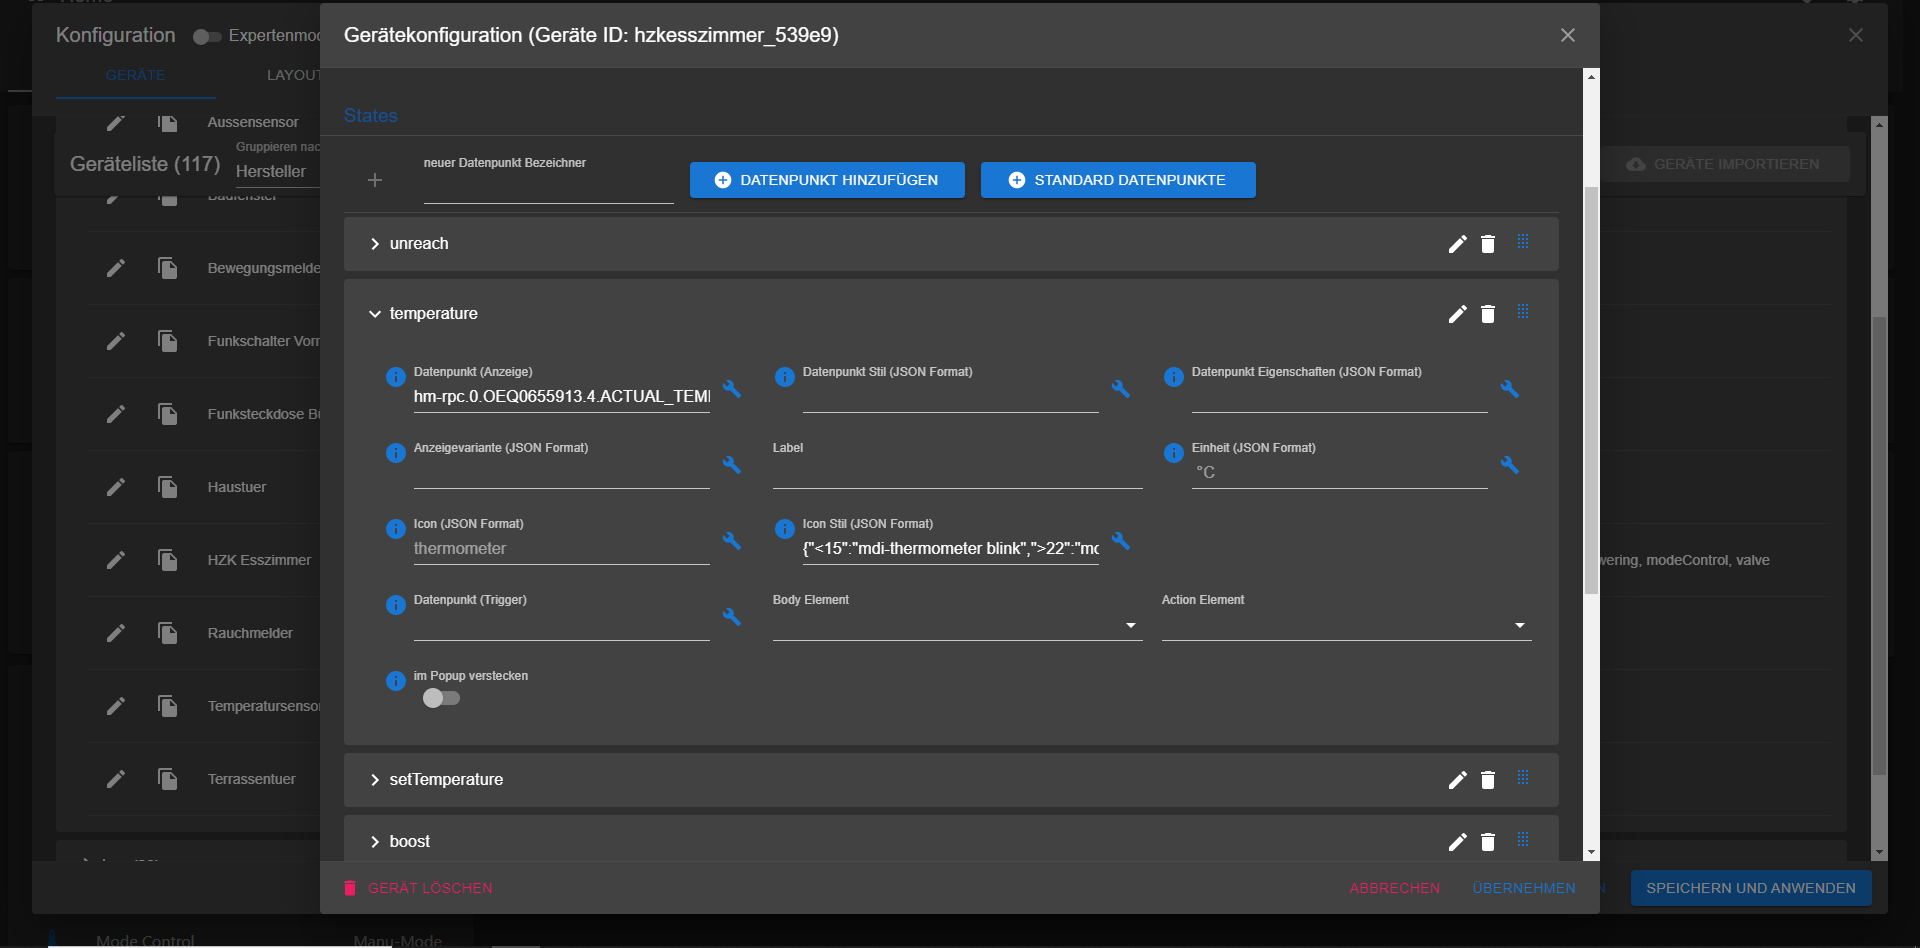Open the Body Element dropdown

[957, 625]
